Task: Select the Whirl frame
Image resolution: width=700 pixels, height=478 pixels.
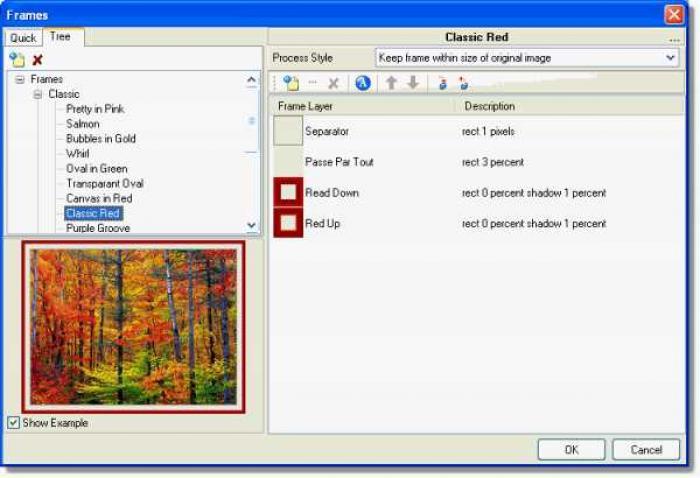Action: 78,154
